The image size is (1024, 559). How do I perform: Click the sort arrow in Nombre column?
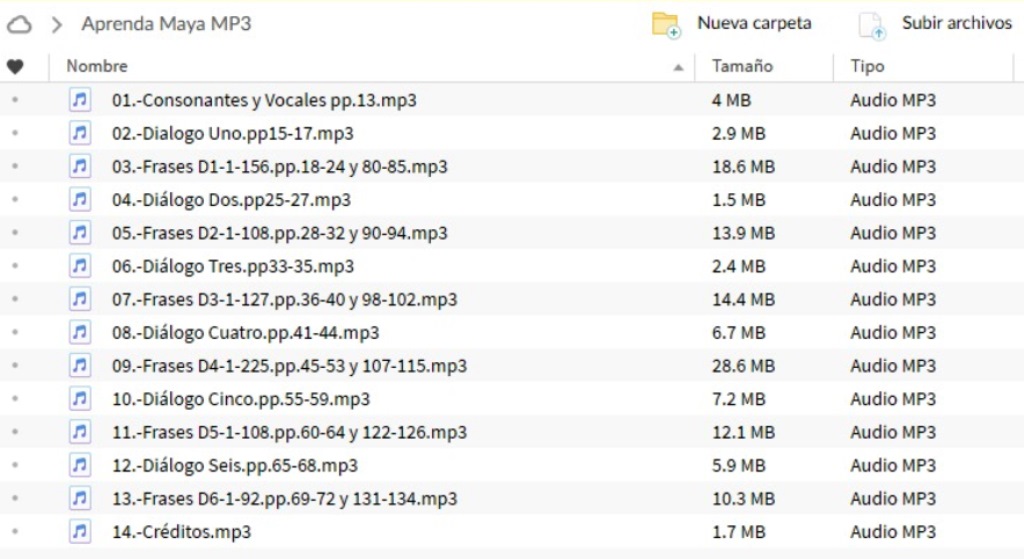679,67
